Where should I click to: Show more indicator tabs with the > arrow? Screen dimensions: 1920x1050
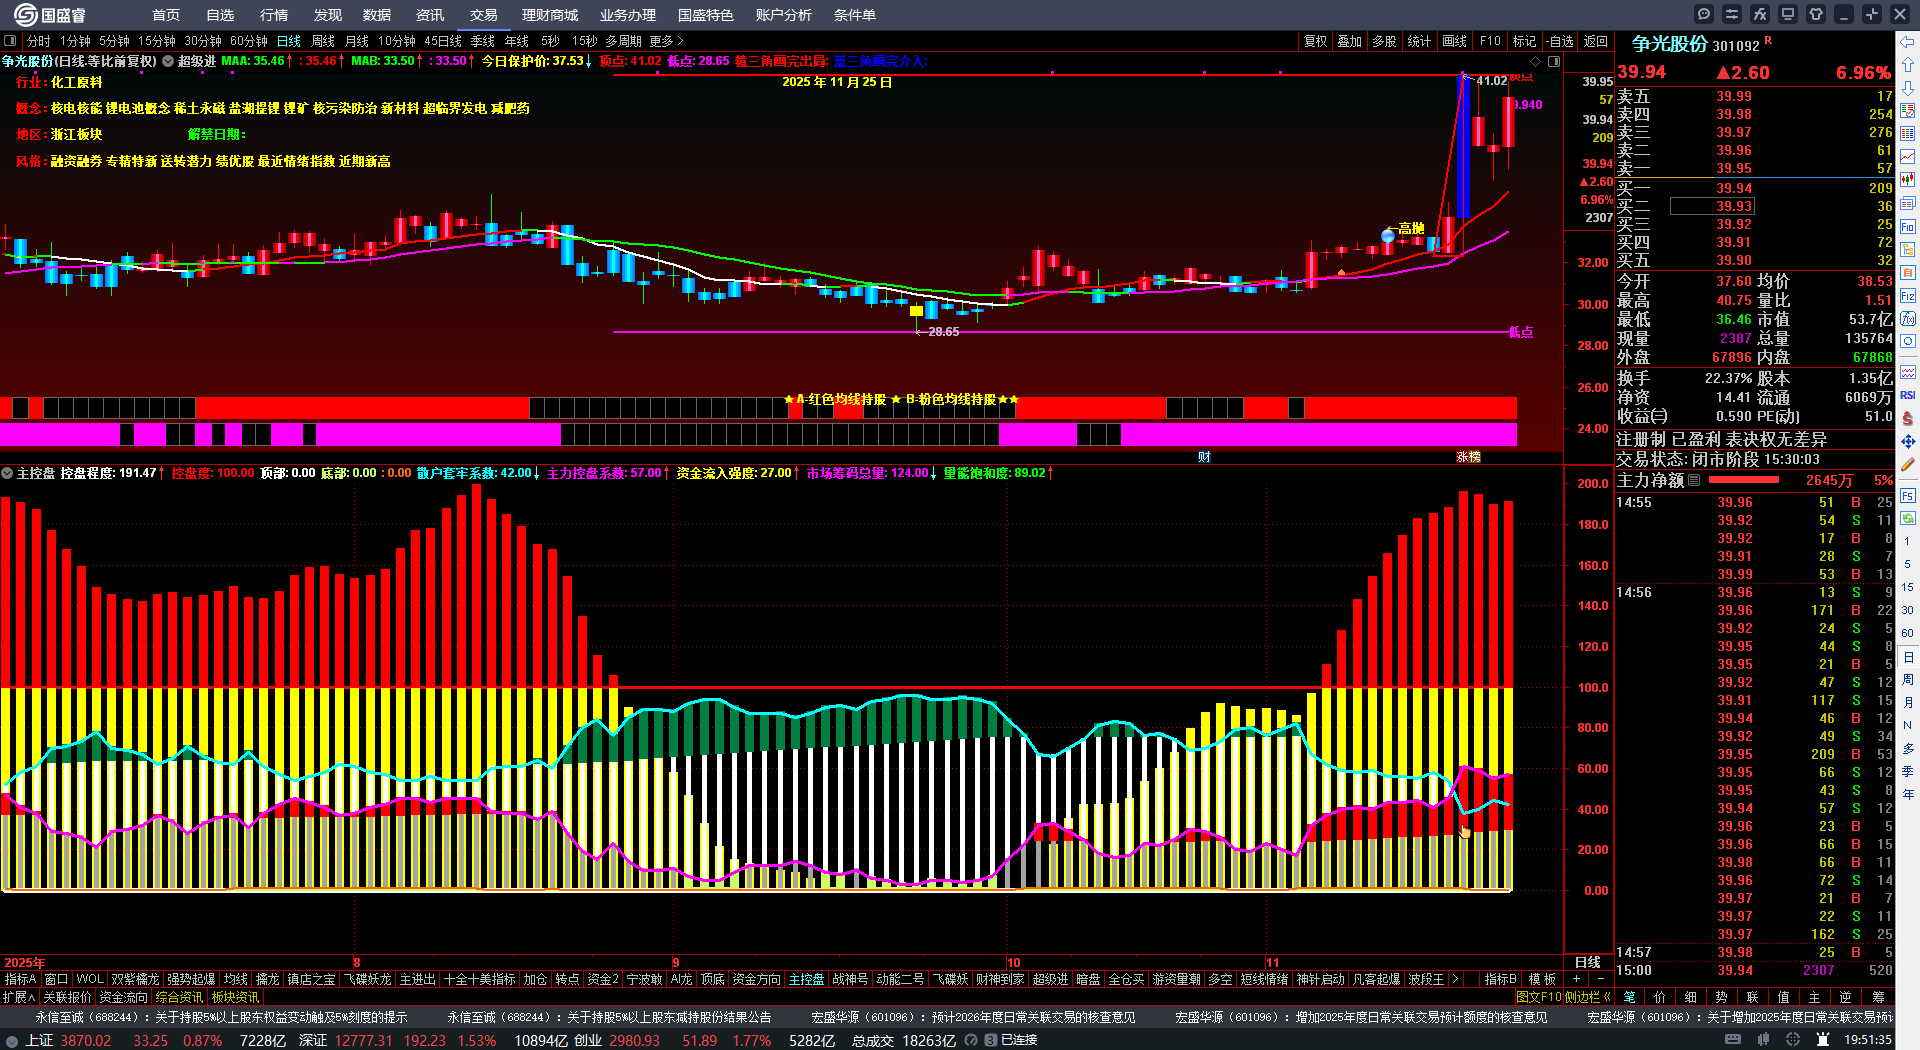coord(1454,979)
